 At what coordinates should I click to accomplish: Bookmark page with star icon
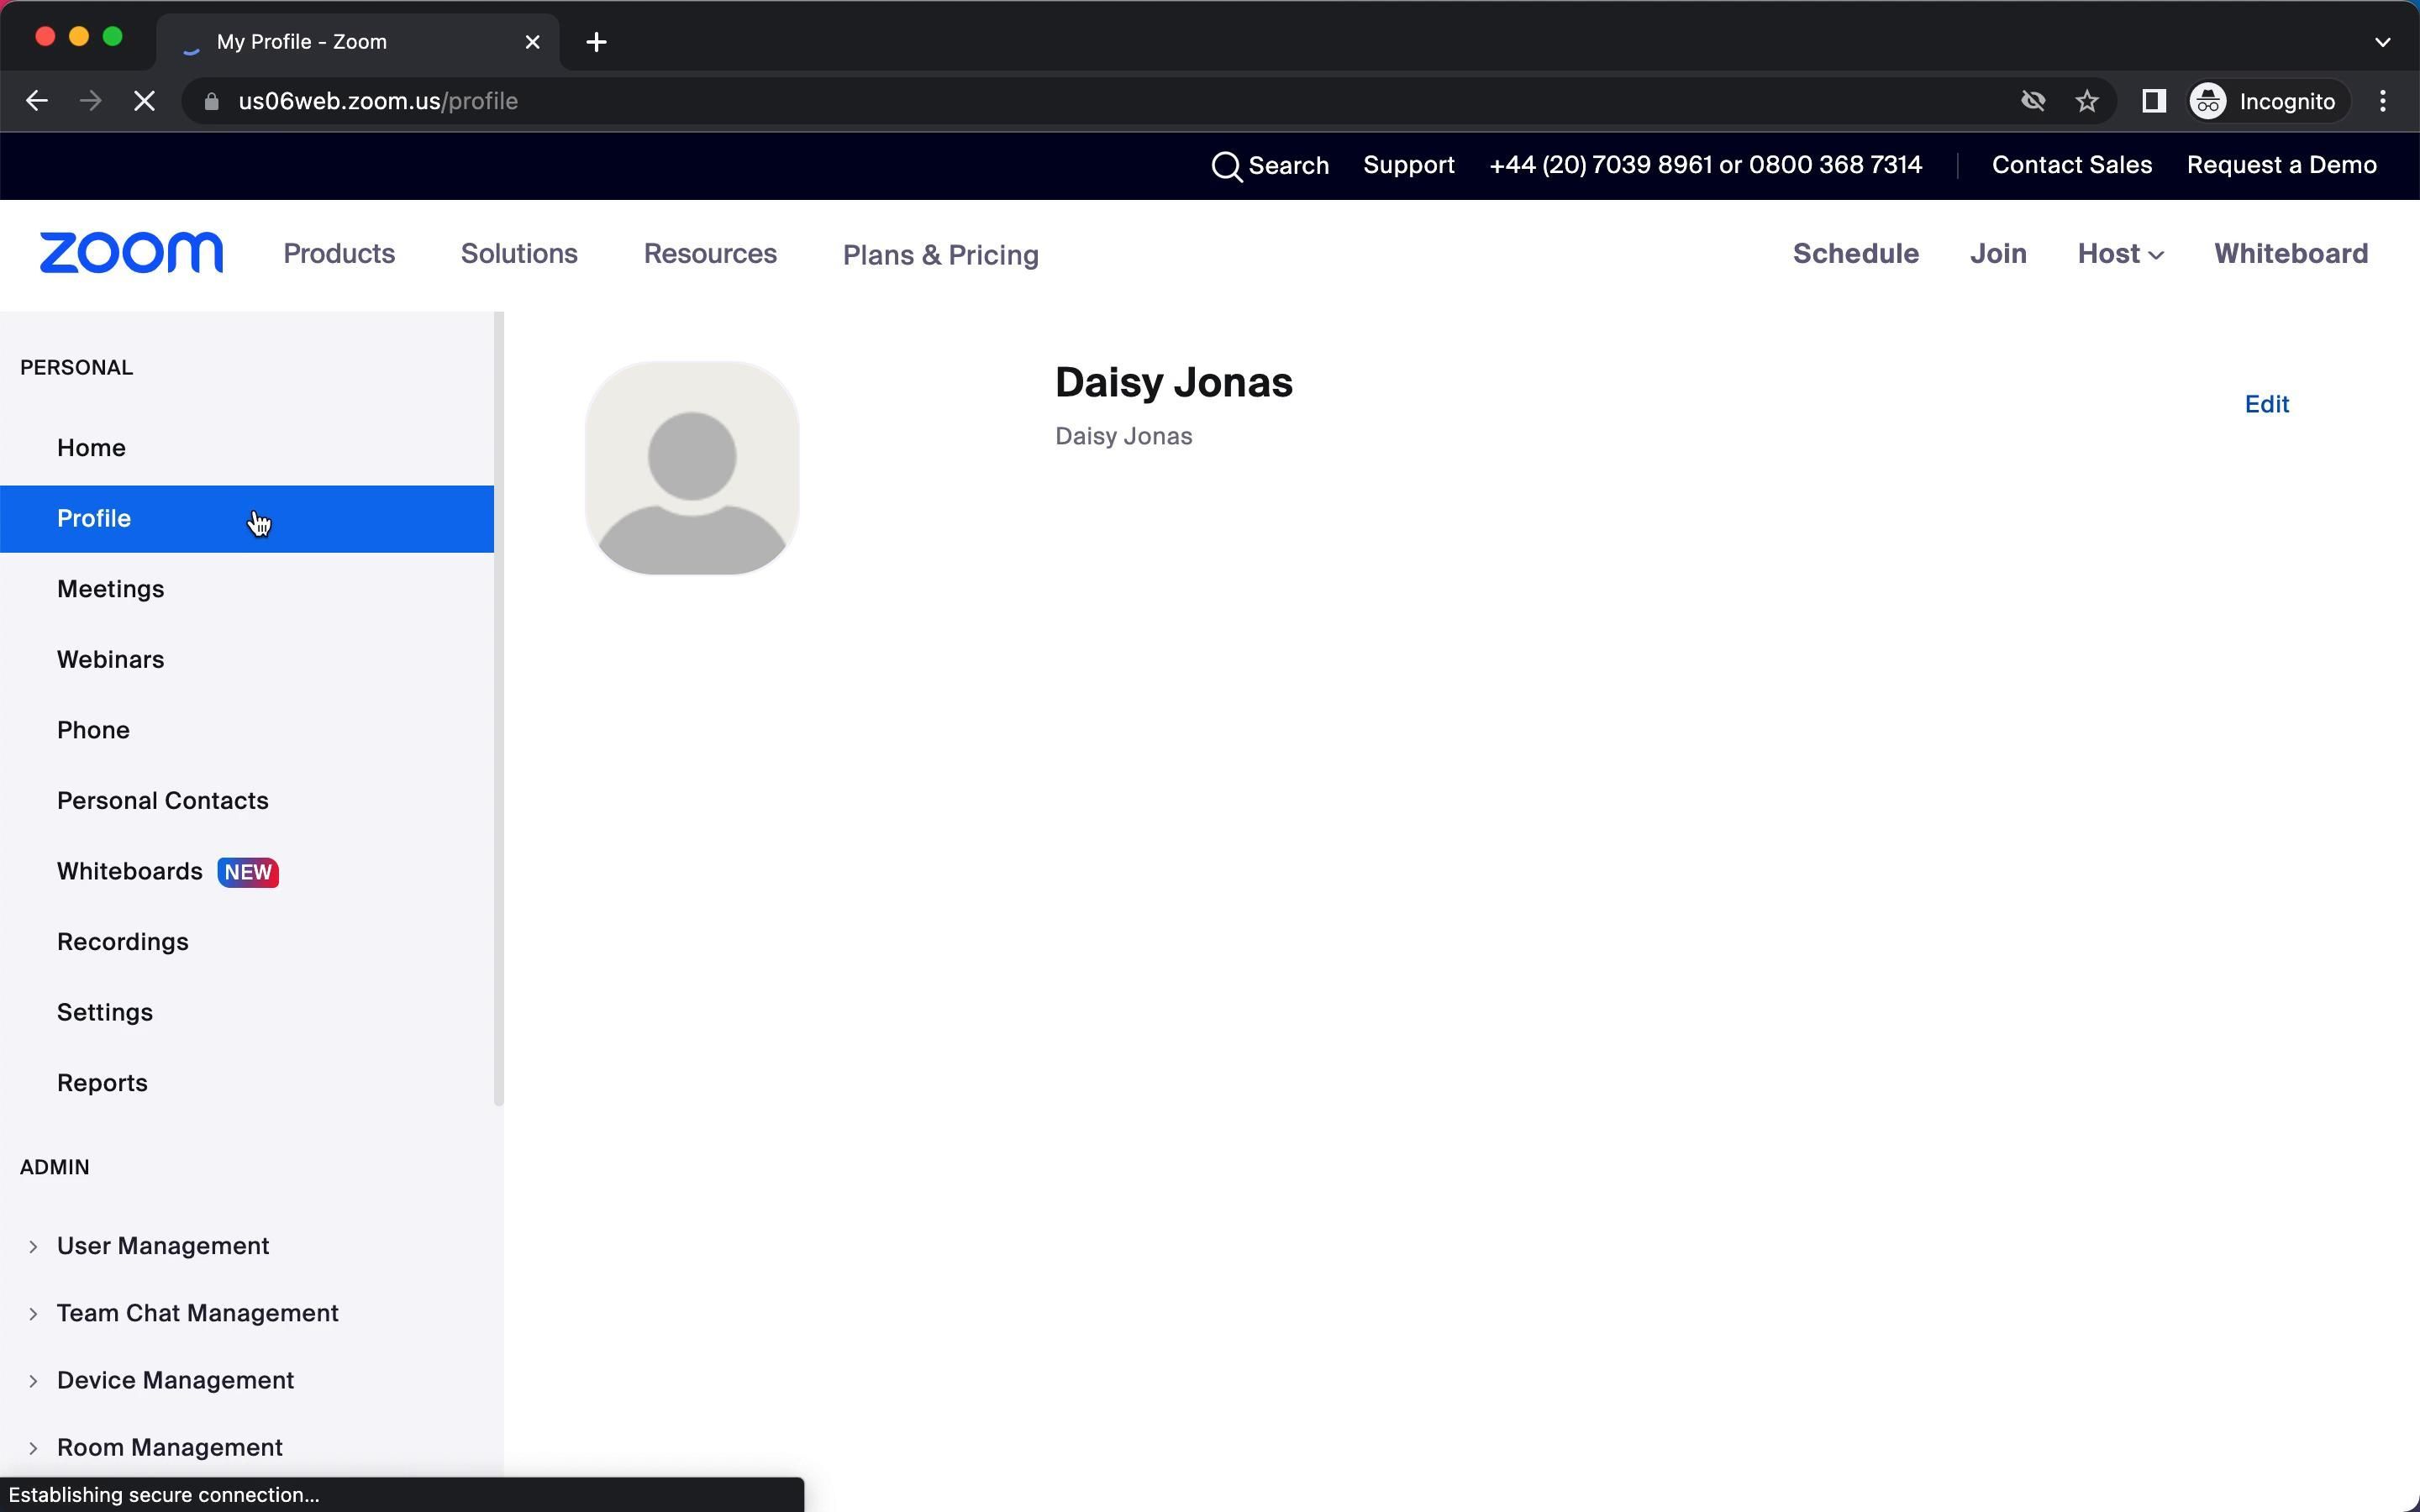(2087, 101)
